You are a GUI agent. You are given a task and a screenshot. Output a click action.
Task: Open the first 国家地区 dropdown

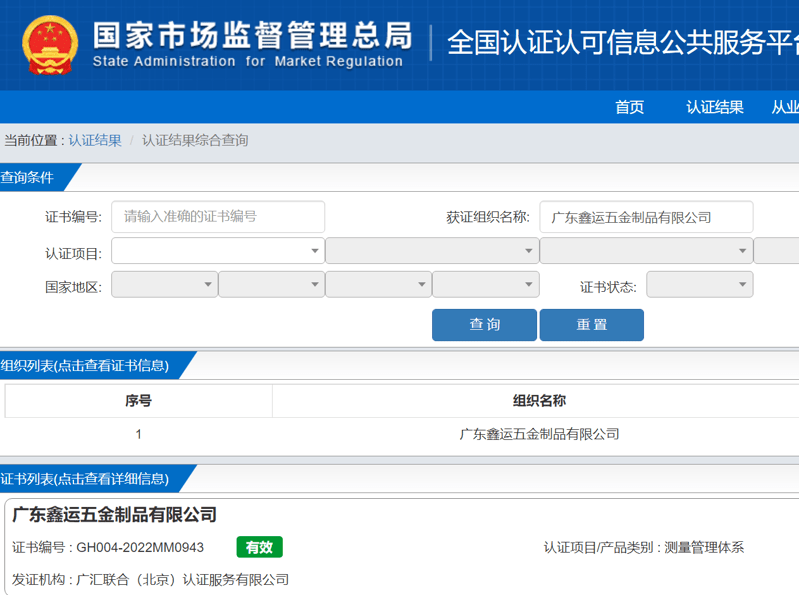pos(165,284)
